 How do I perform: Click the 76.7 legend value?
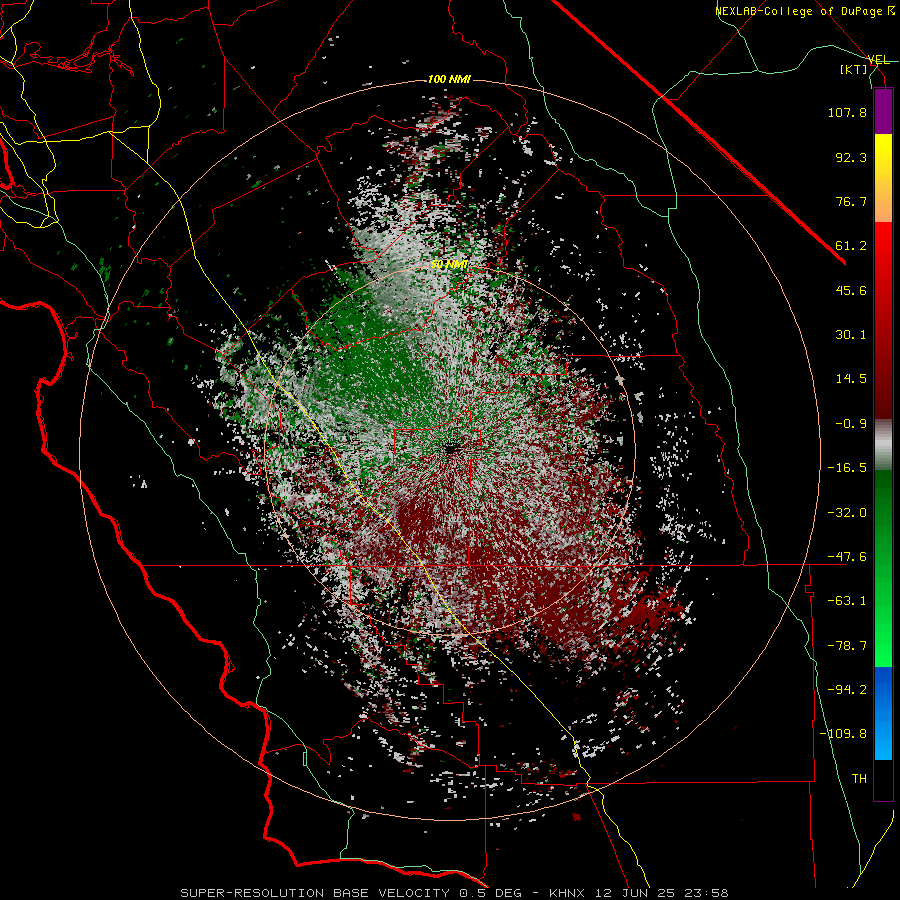(x=851, y=201)
